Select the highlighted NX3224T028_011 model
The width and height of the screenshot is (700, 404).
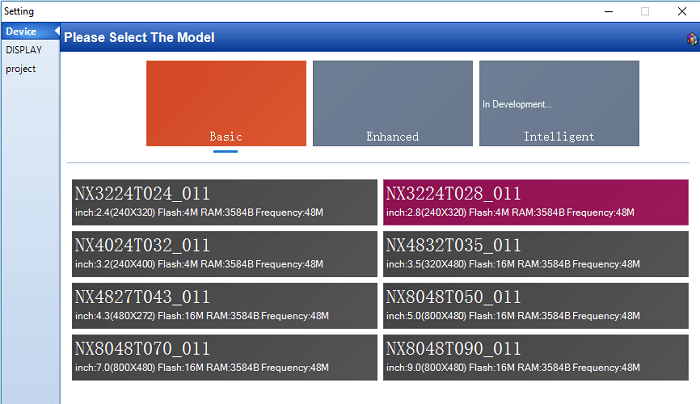tap(536, 201)
